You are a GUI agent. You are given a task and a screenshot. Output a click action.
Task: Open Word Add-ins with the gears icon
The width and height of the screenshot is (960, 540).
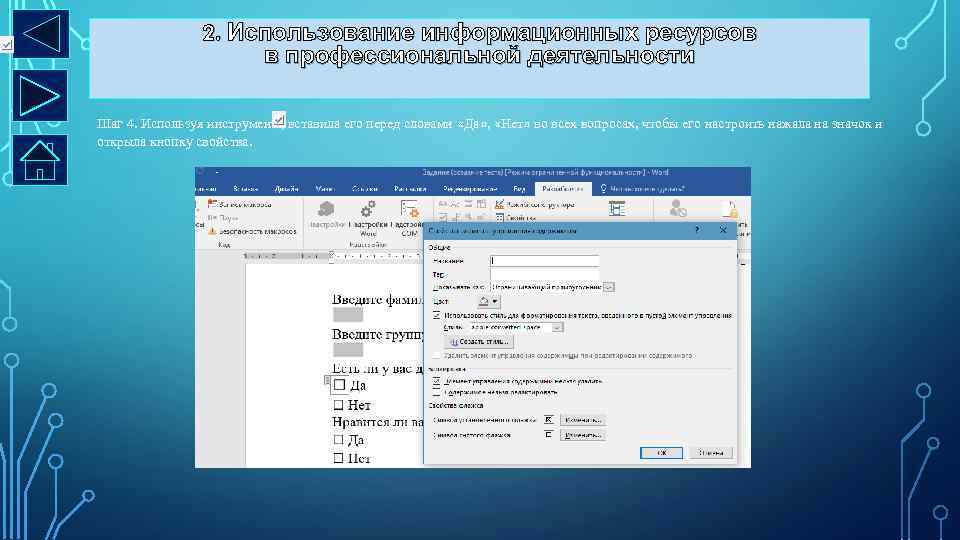point(367,209)
